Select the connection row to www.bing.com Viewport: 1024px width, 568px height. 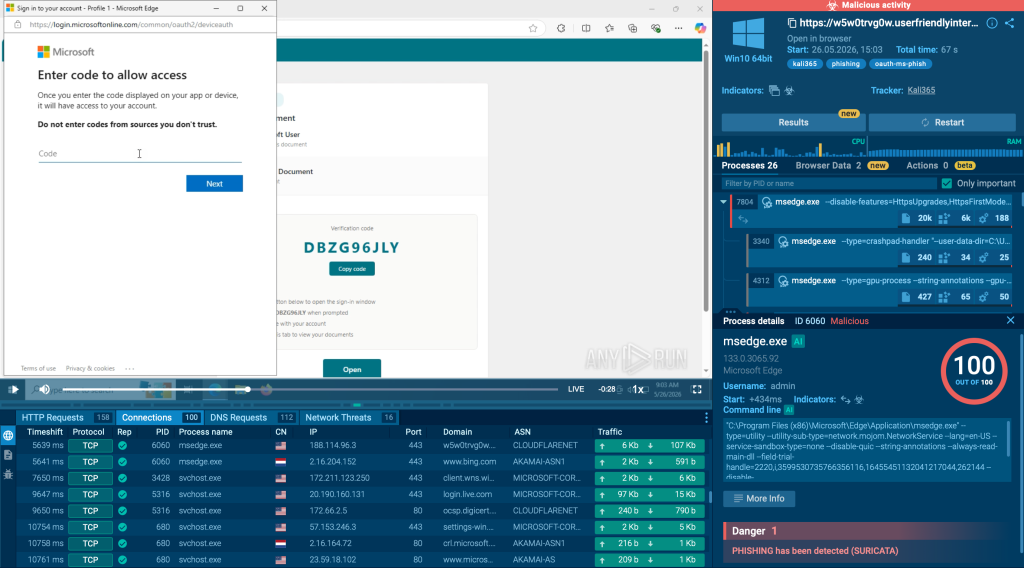[x=361, y=462]
